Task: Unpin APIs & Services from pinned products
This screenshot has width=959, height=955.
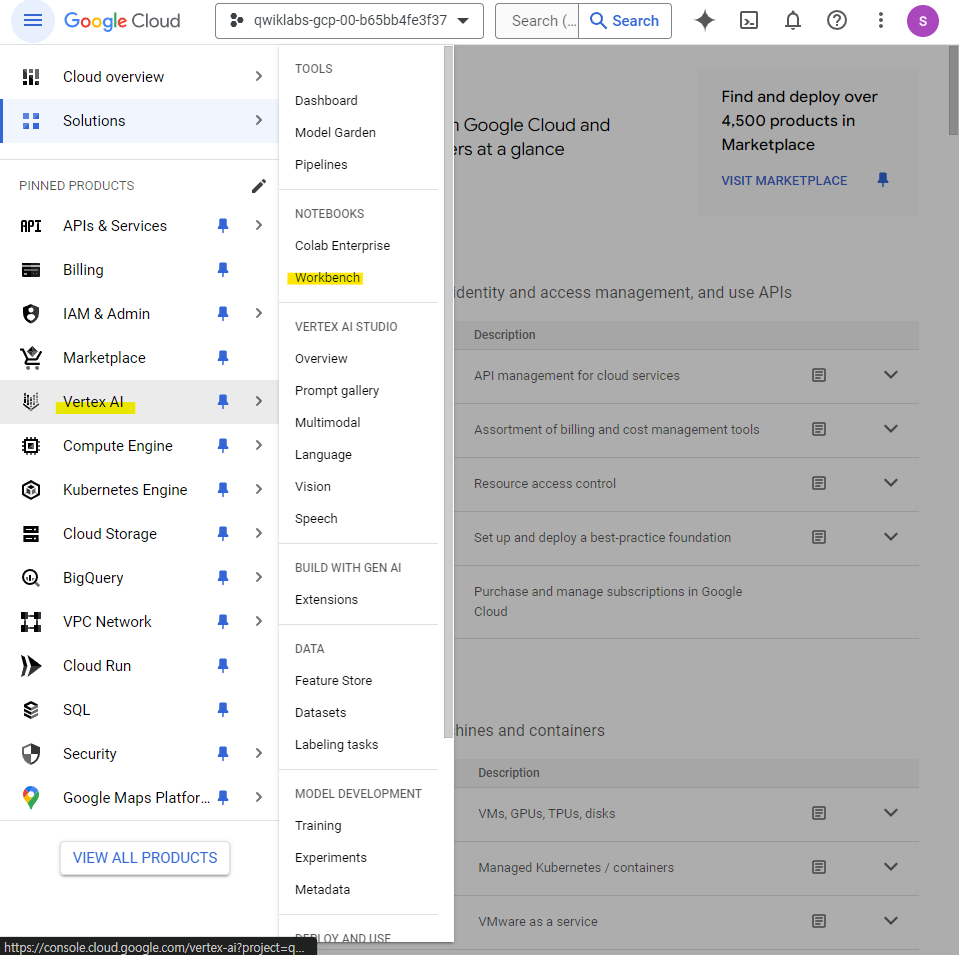Action: 223,226
